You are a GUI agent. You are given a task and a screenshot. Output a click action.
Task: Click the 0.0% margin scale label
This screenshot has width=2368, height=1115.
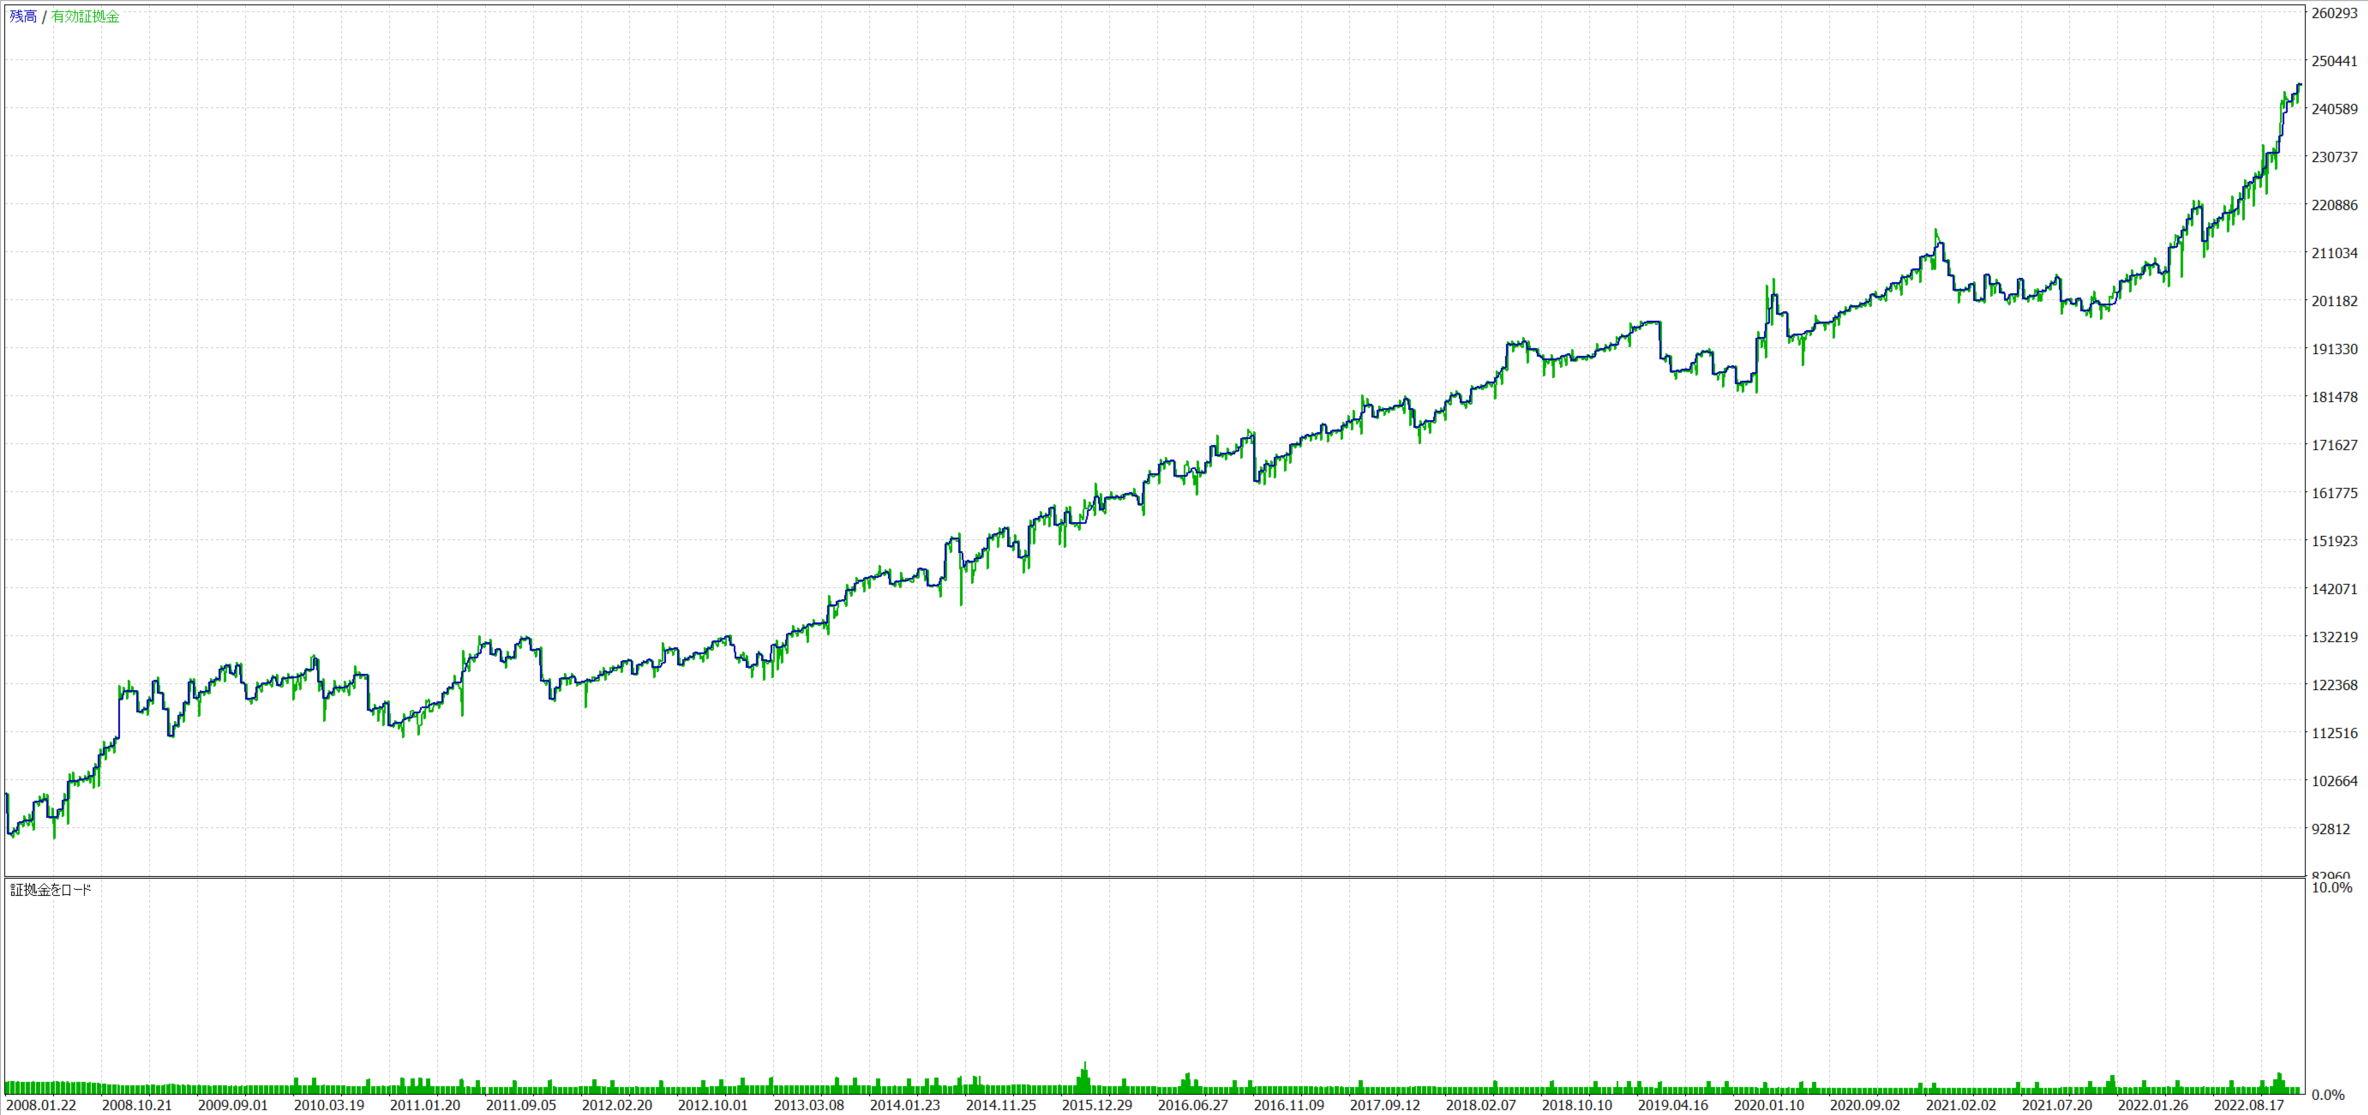[2328, 1095]
